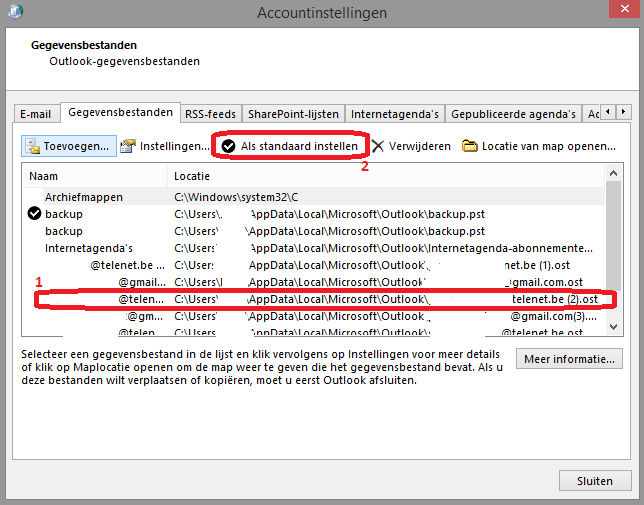
Task: Select the Archiefmappen data file row
Action: point(84,197)
